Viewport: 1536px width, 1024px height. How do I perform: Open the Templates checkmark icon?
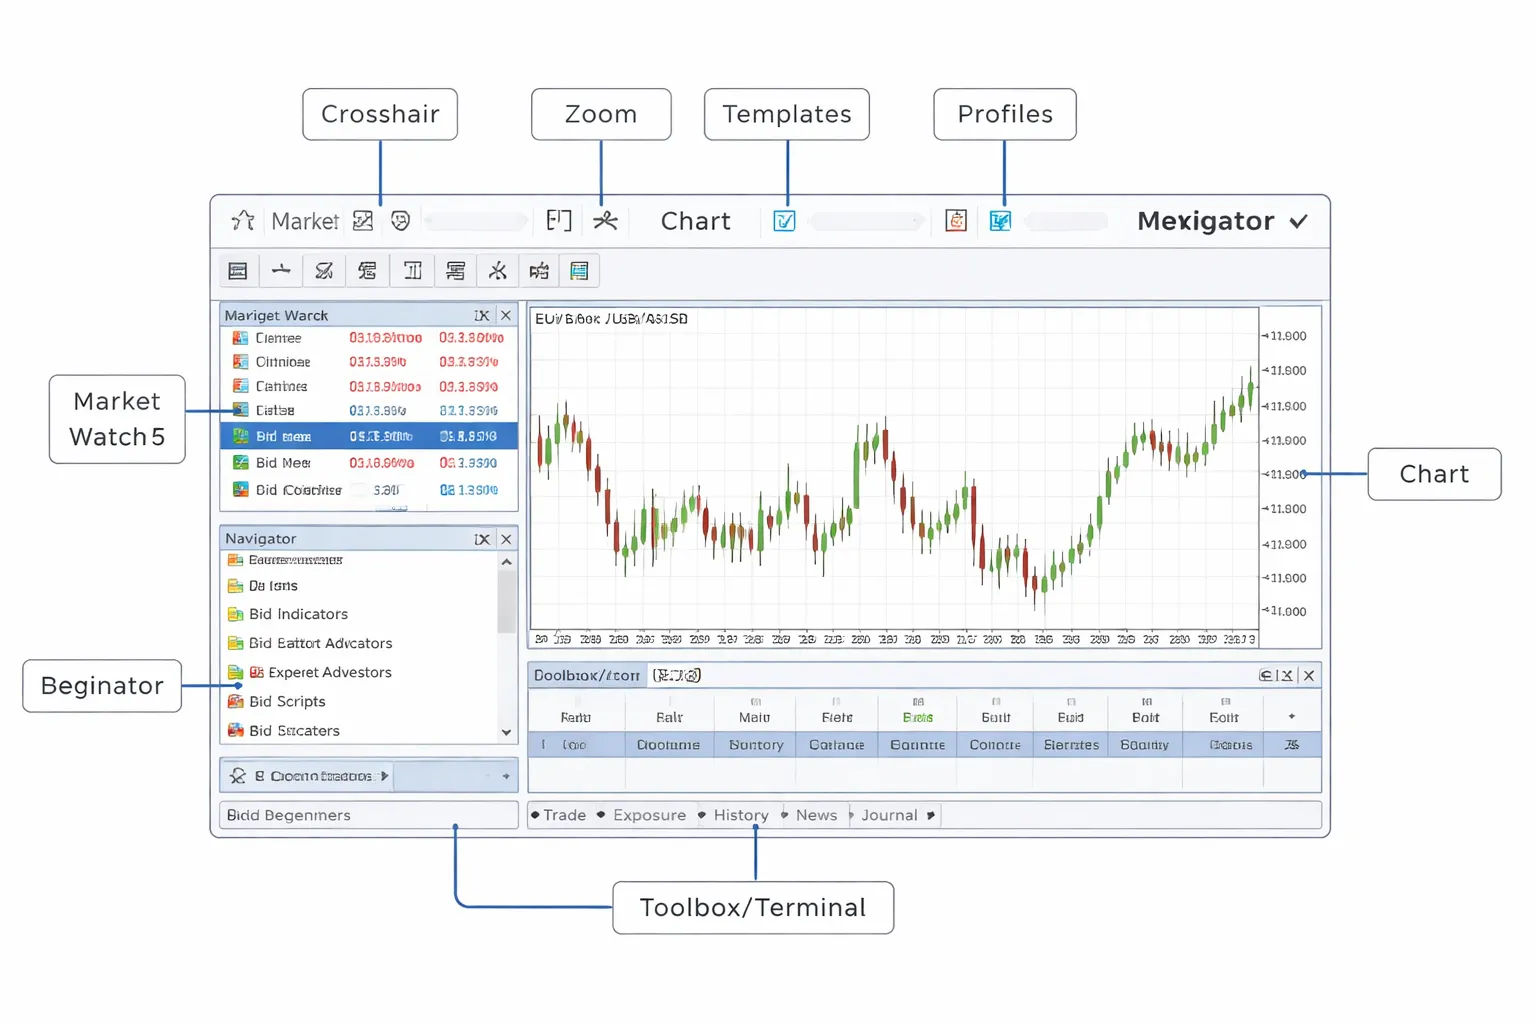click(x=785, y=221)
